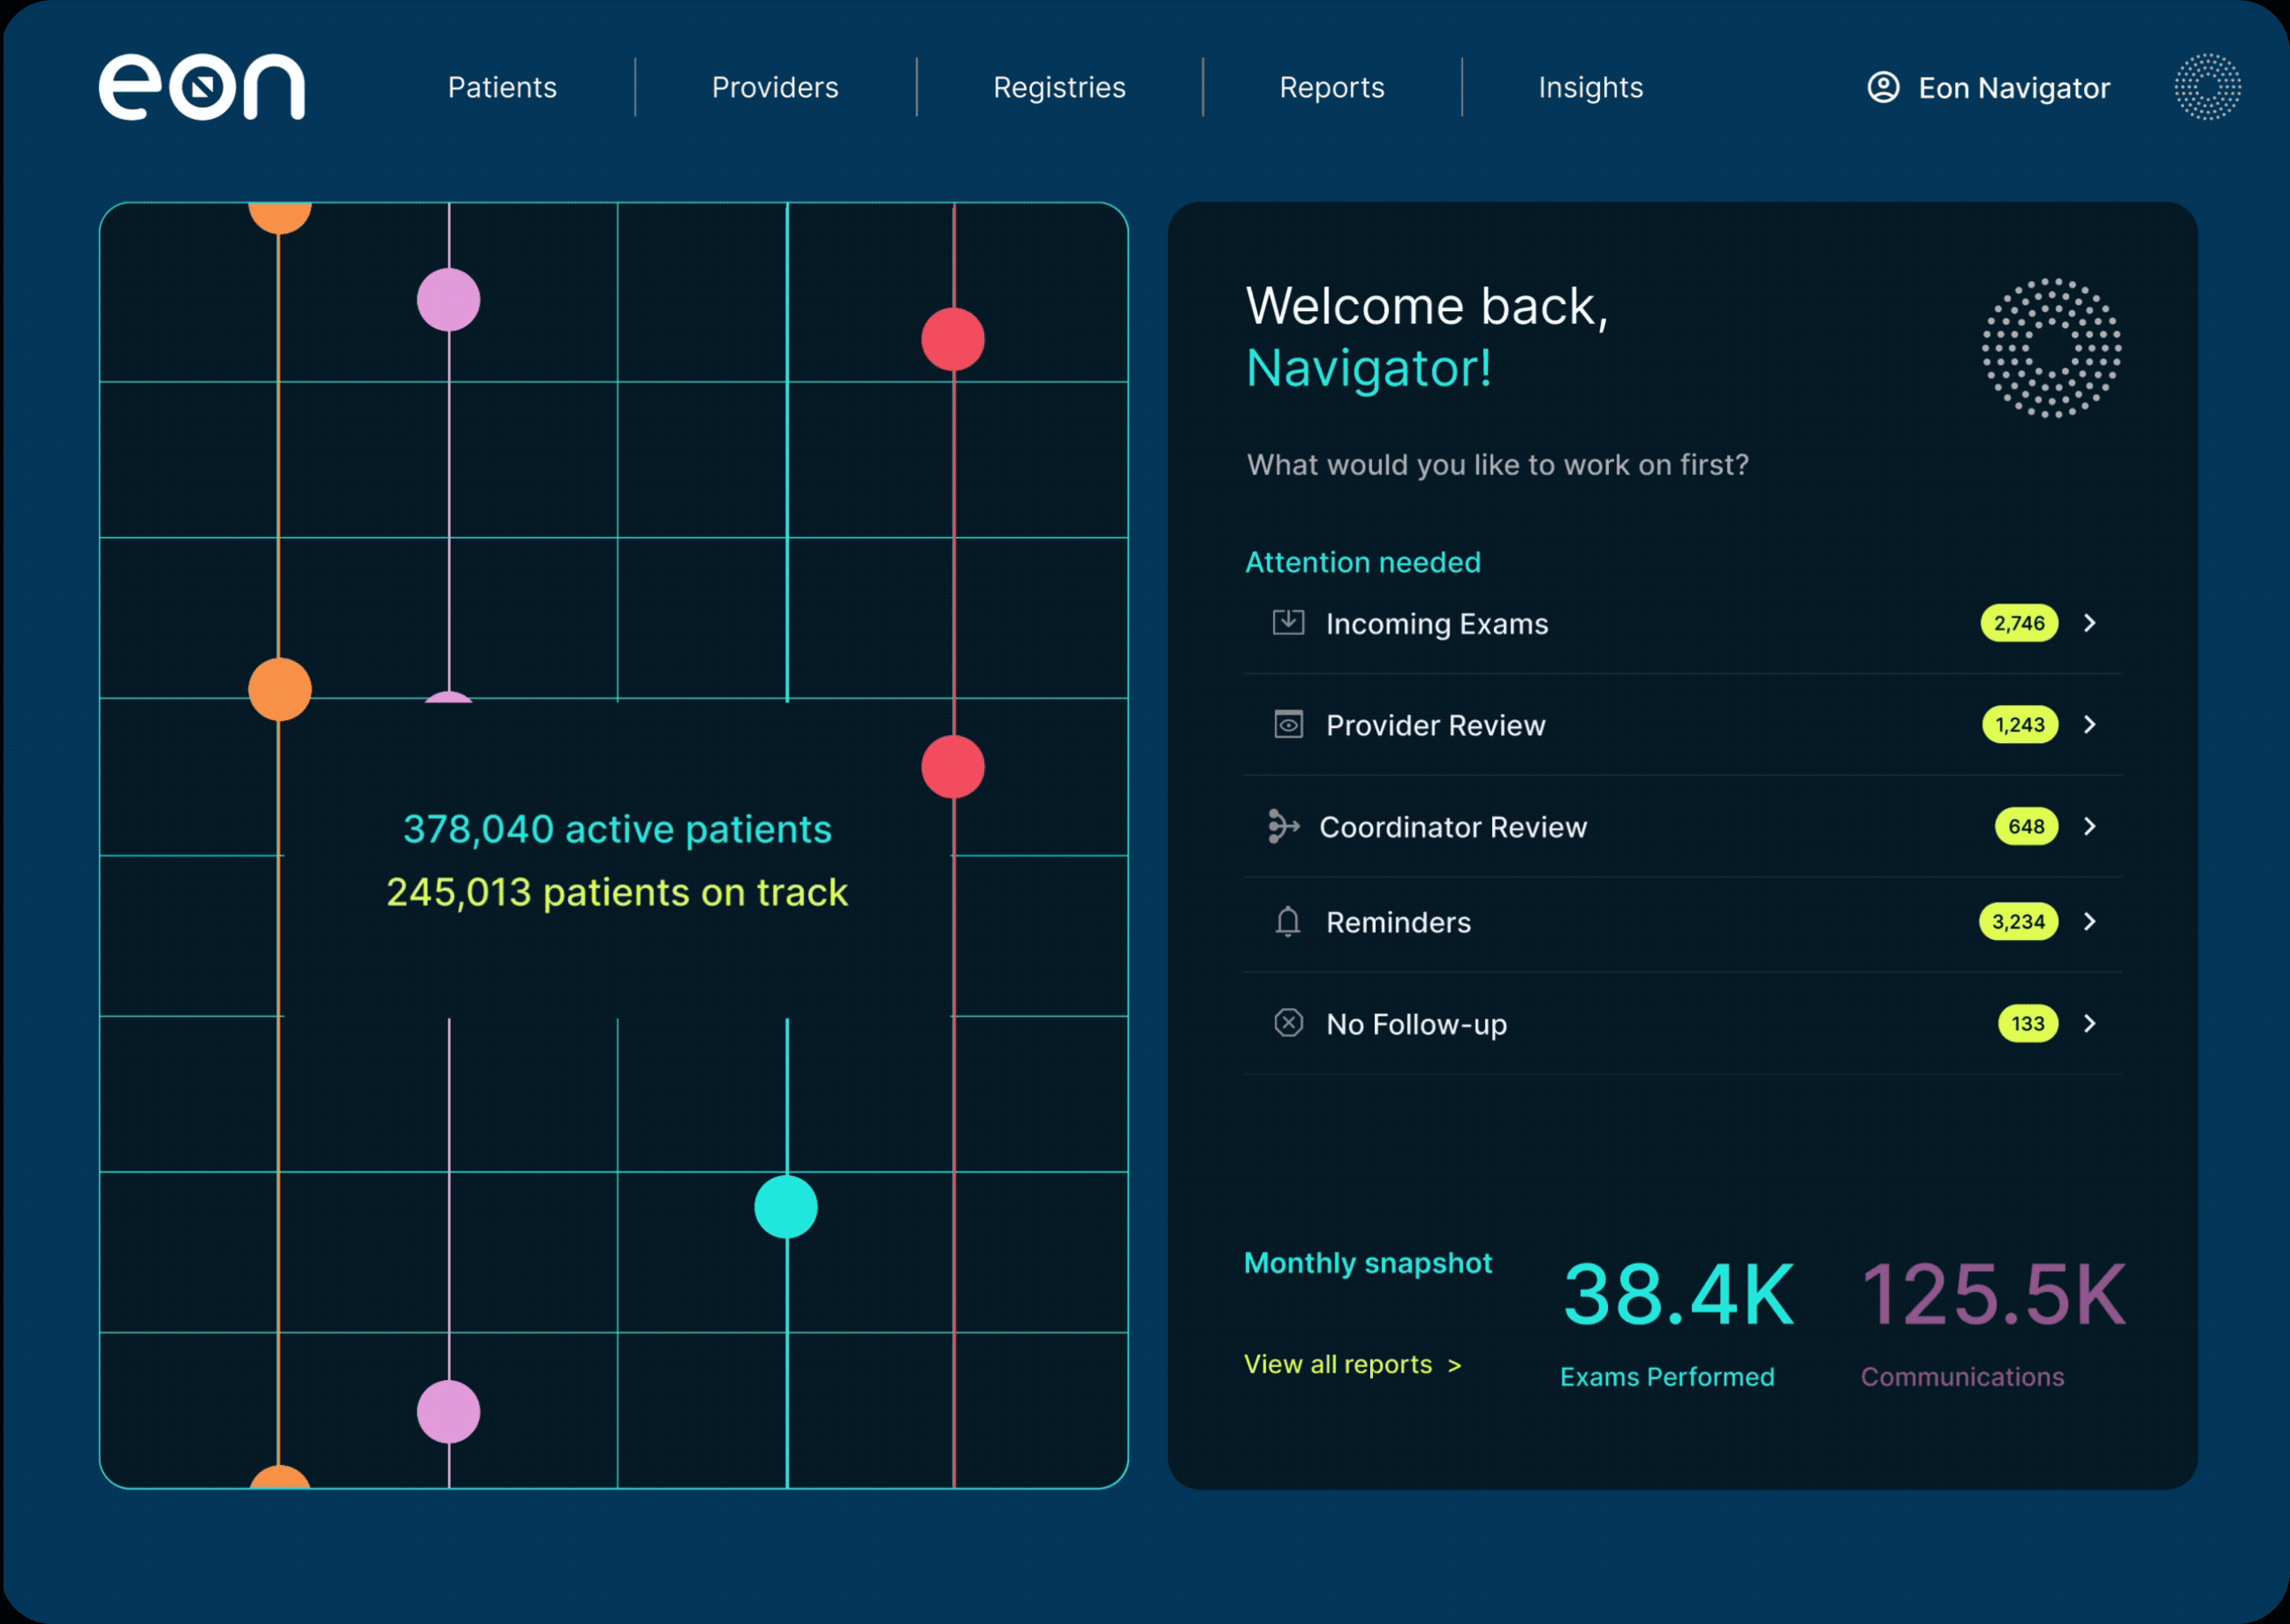Click the 2,746 Incoming Exams badge
Screen dimensions: 2290x1624
pos(2018,623)
